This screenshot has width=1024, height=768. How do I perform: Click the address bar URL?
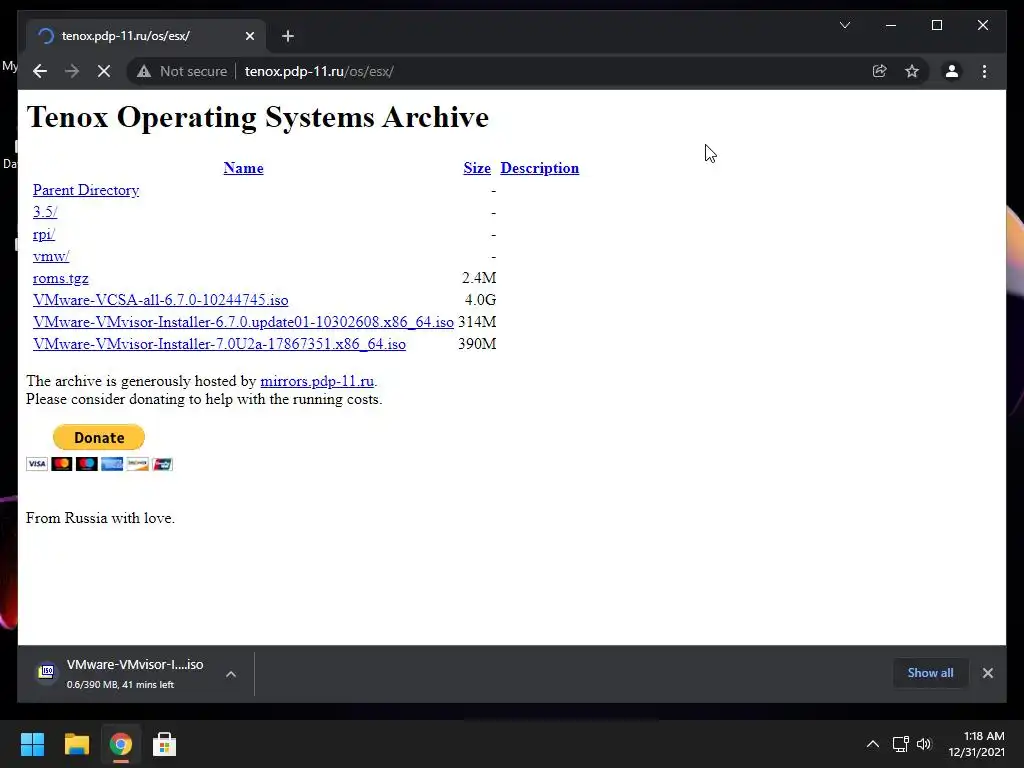(319, 71)
